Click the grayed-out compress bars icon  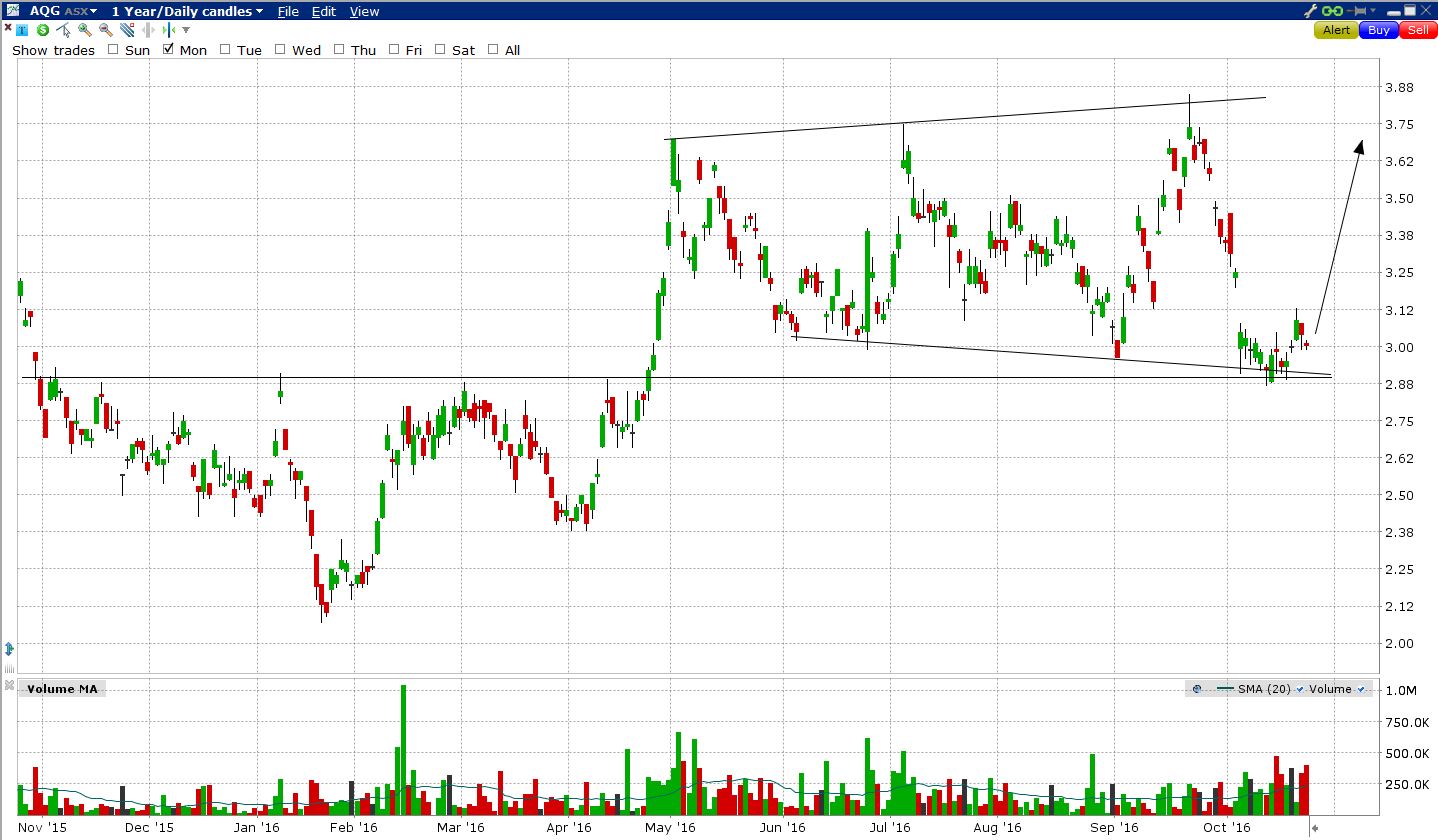(148, 30)
